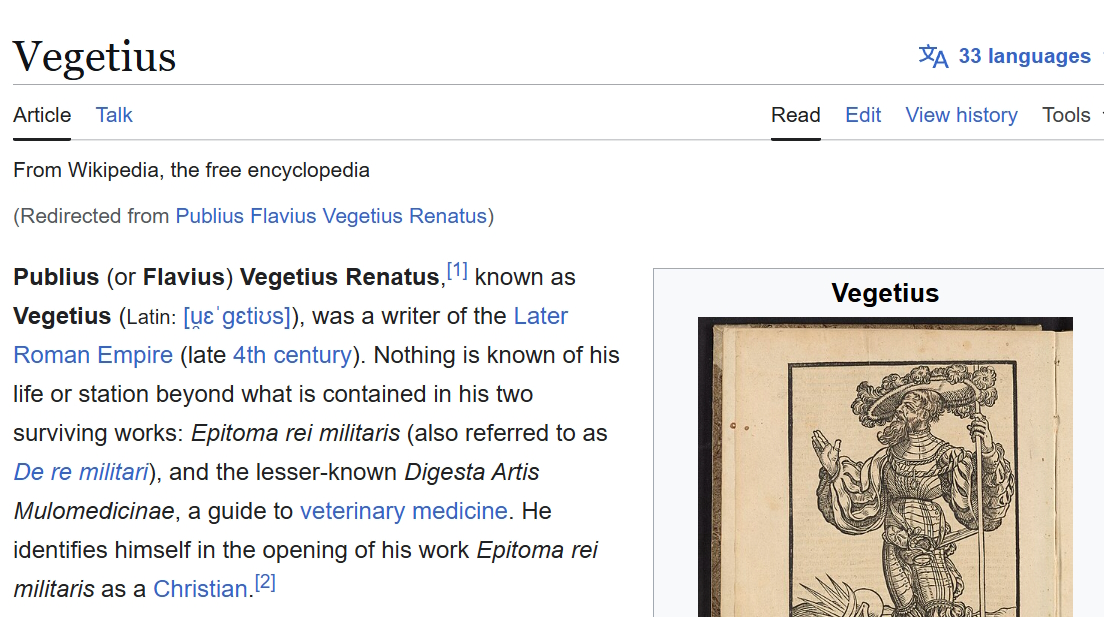Switch to the Talk tab
Viewport: 1104px width, 617px height.
coord(114,115)
